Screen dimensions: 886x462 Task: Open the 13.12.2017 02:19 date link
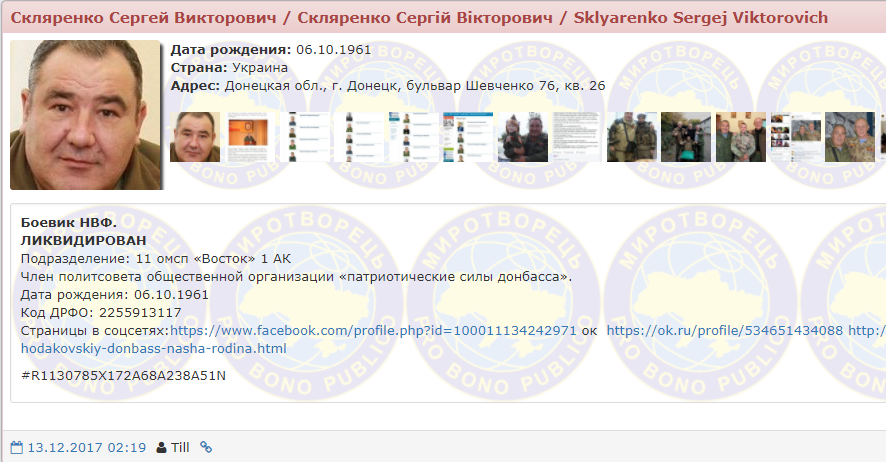tap(86, 447)
